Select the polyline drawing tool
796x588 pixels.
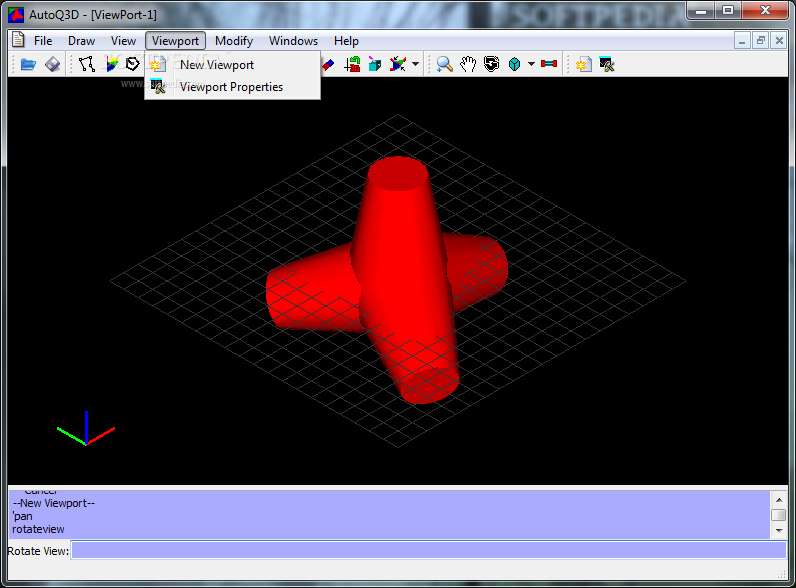tap(87, 64)
